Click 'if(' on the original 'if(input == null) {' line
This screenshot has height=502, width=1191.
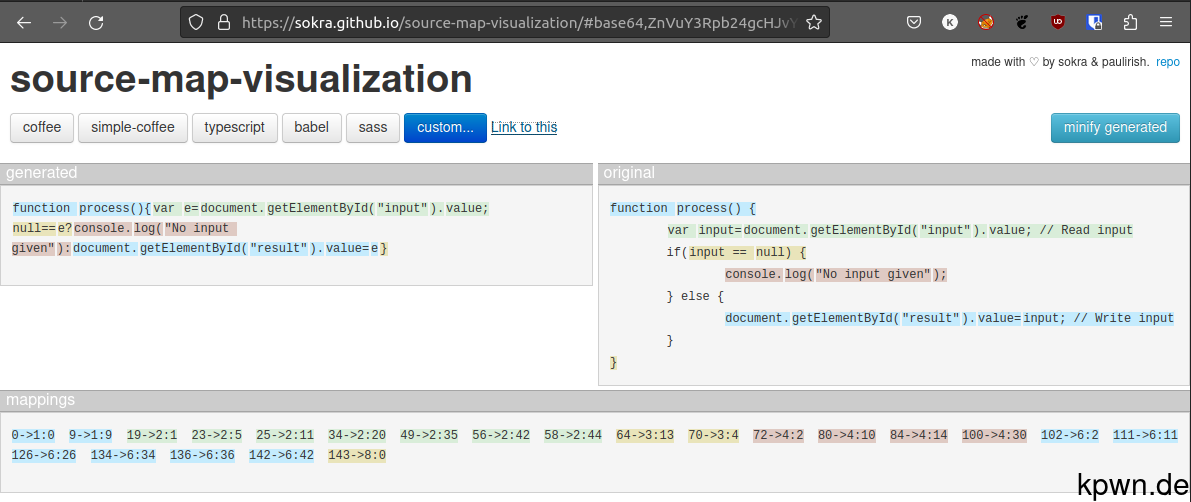pos(677,252)
